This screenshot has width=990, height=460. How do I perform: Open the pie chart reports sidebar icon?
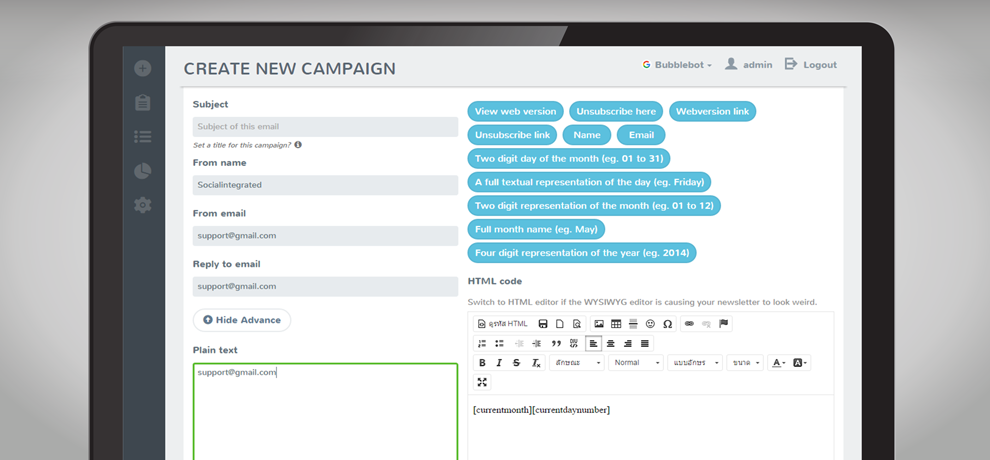click(142, 171)
